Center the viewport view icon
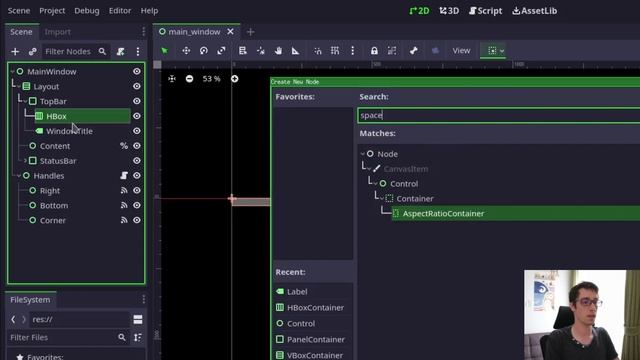 tap(172, 79)
